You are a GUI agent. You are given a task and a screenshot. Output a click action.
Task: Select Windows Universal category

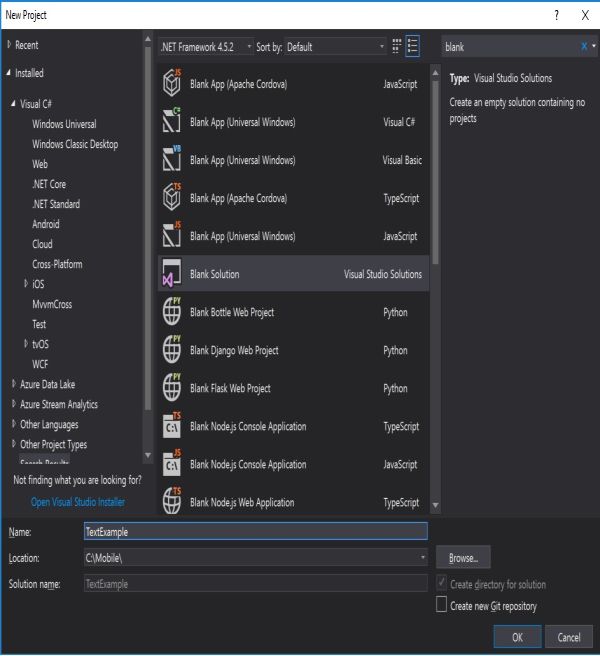[x=64, y=124]
